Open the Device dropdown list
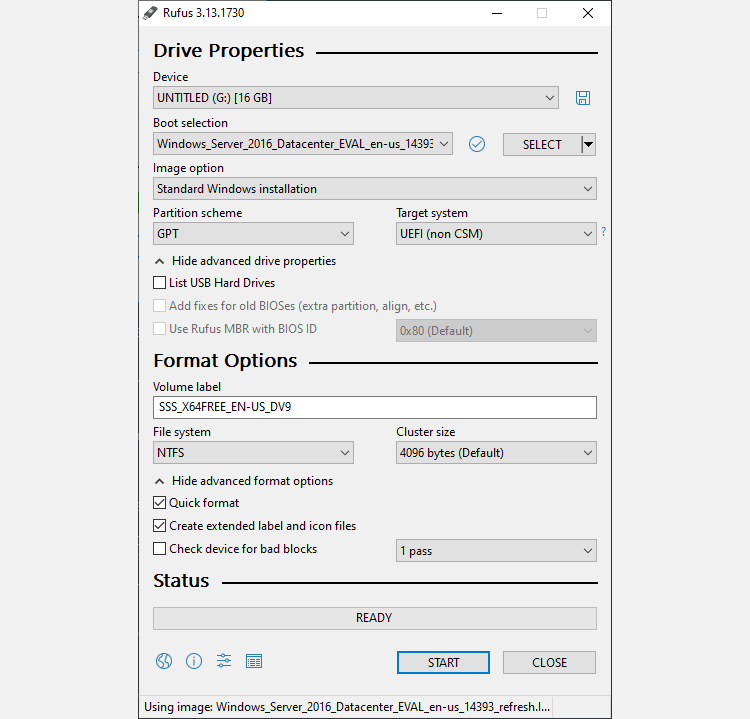 click(x=355, y=98)
